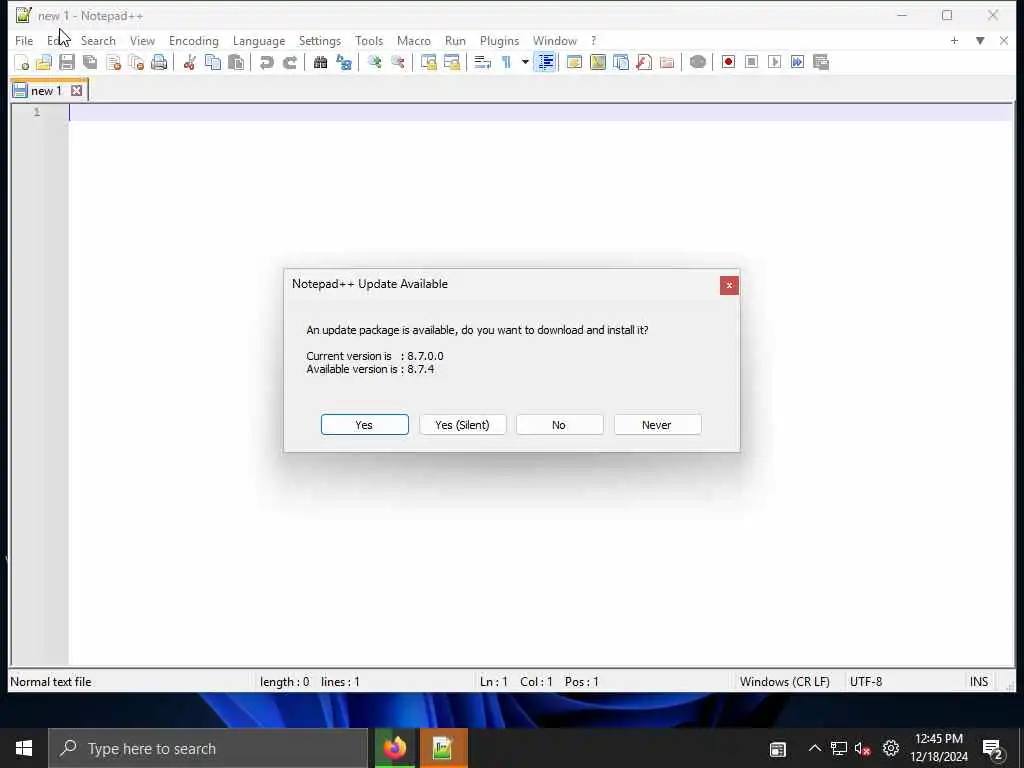The height and width of the screenshot is (768, 1024).
Task: Open the View menu
Action: coord(142,40)
